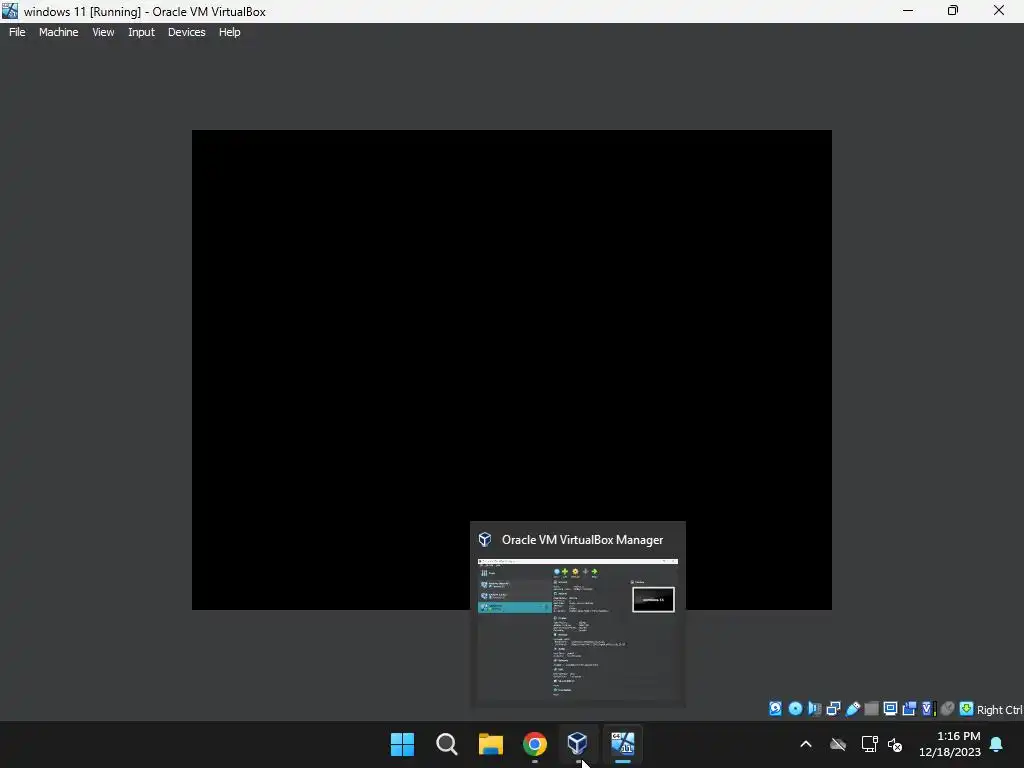The height and width of the screenshot is (768, 1024).
Task: Click the audio status bar icon
Action: (x=814, y=709)
